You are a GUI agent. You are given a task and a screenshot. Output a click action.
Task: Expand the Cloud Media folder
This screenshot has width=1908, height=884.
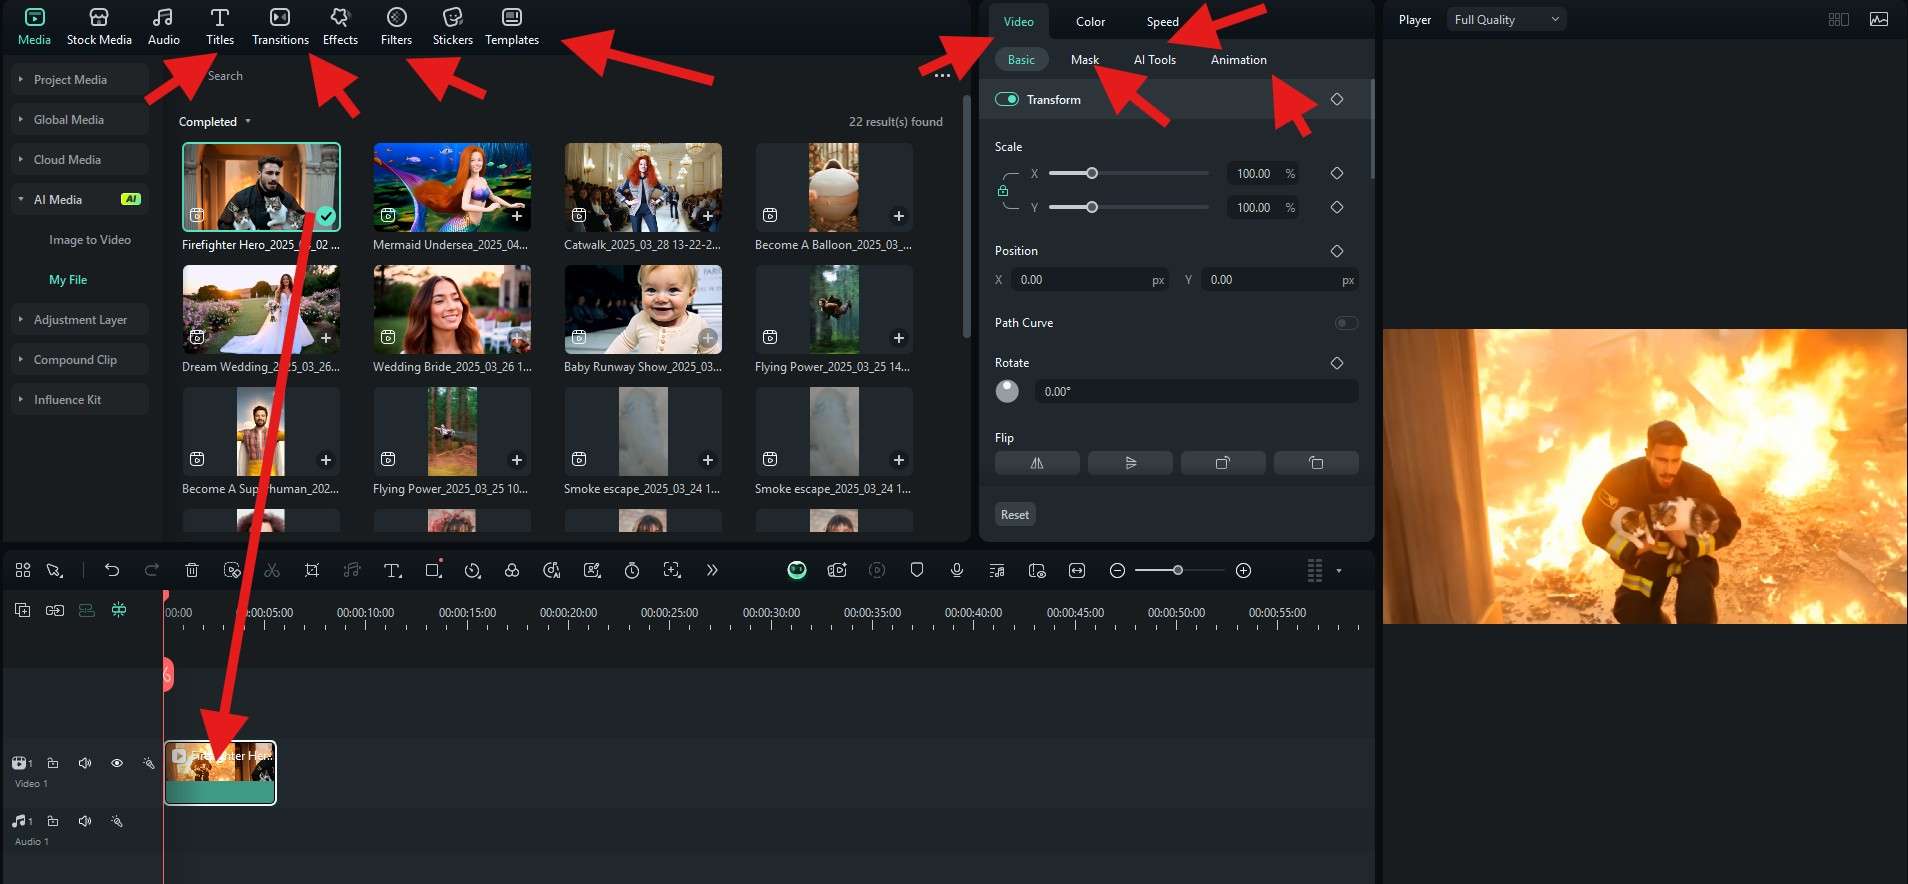[x=80, y=159]
